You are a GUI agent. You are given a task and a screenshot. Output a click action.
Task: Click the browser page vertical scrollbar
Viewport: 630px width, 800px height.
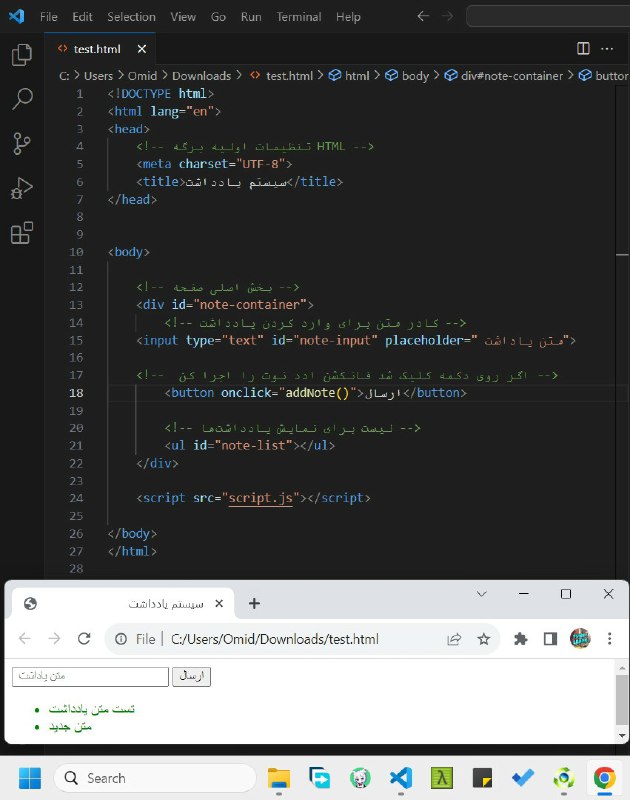[622, 700]
